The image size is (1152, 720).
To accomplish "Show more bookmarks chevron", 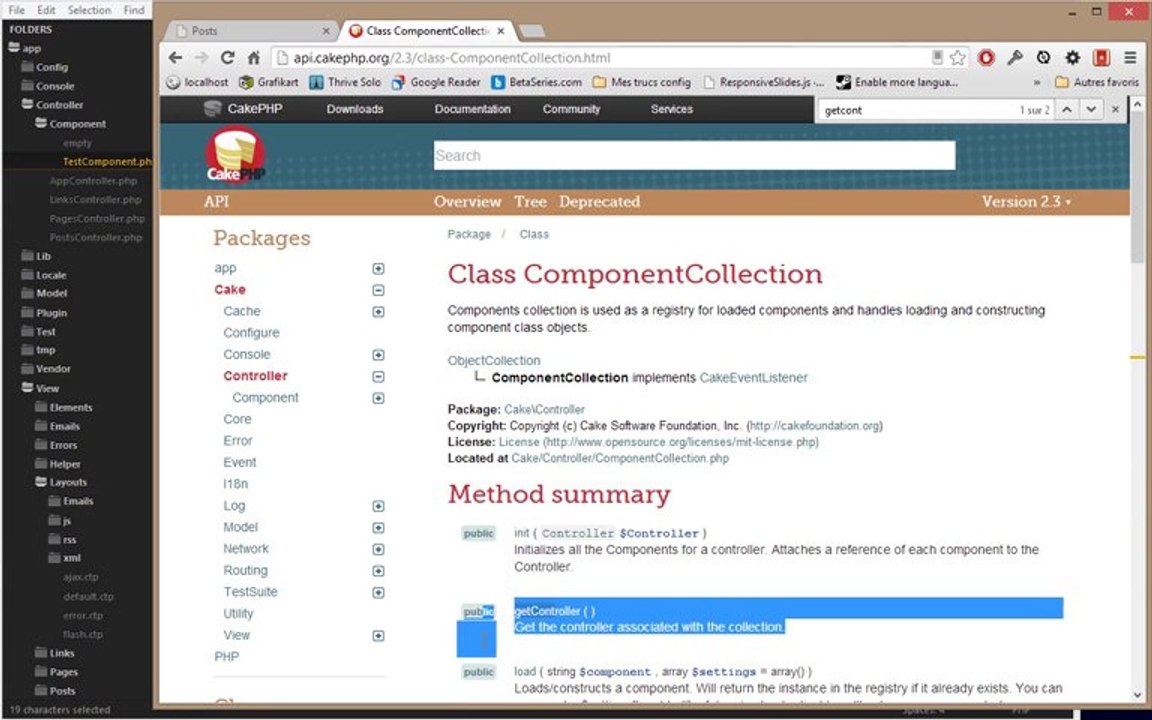I will click(1037, 82).
